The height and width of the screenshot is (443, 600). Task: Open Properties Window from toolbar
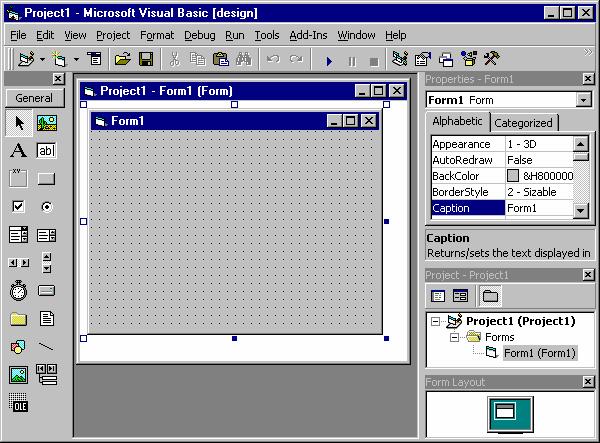click(422, 59)
